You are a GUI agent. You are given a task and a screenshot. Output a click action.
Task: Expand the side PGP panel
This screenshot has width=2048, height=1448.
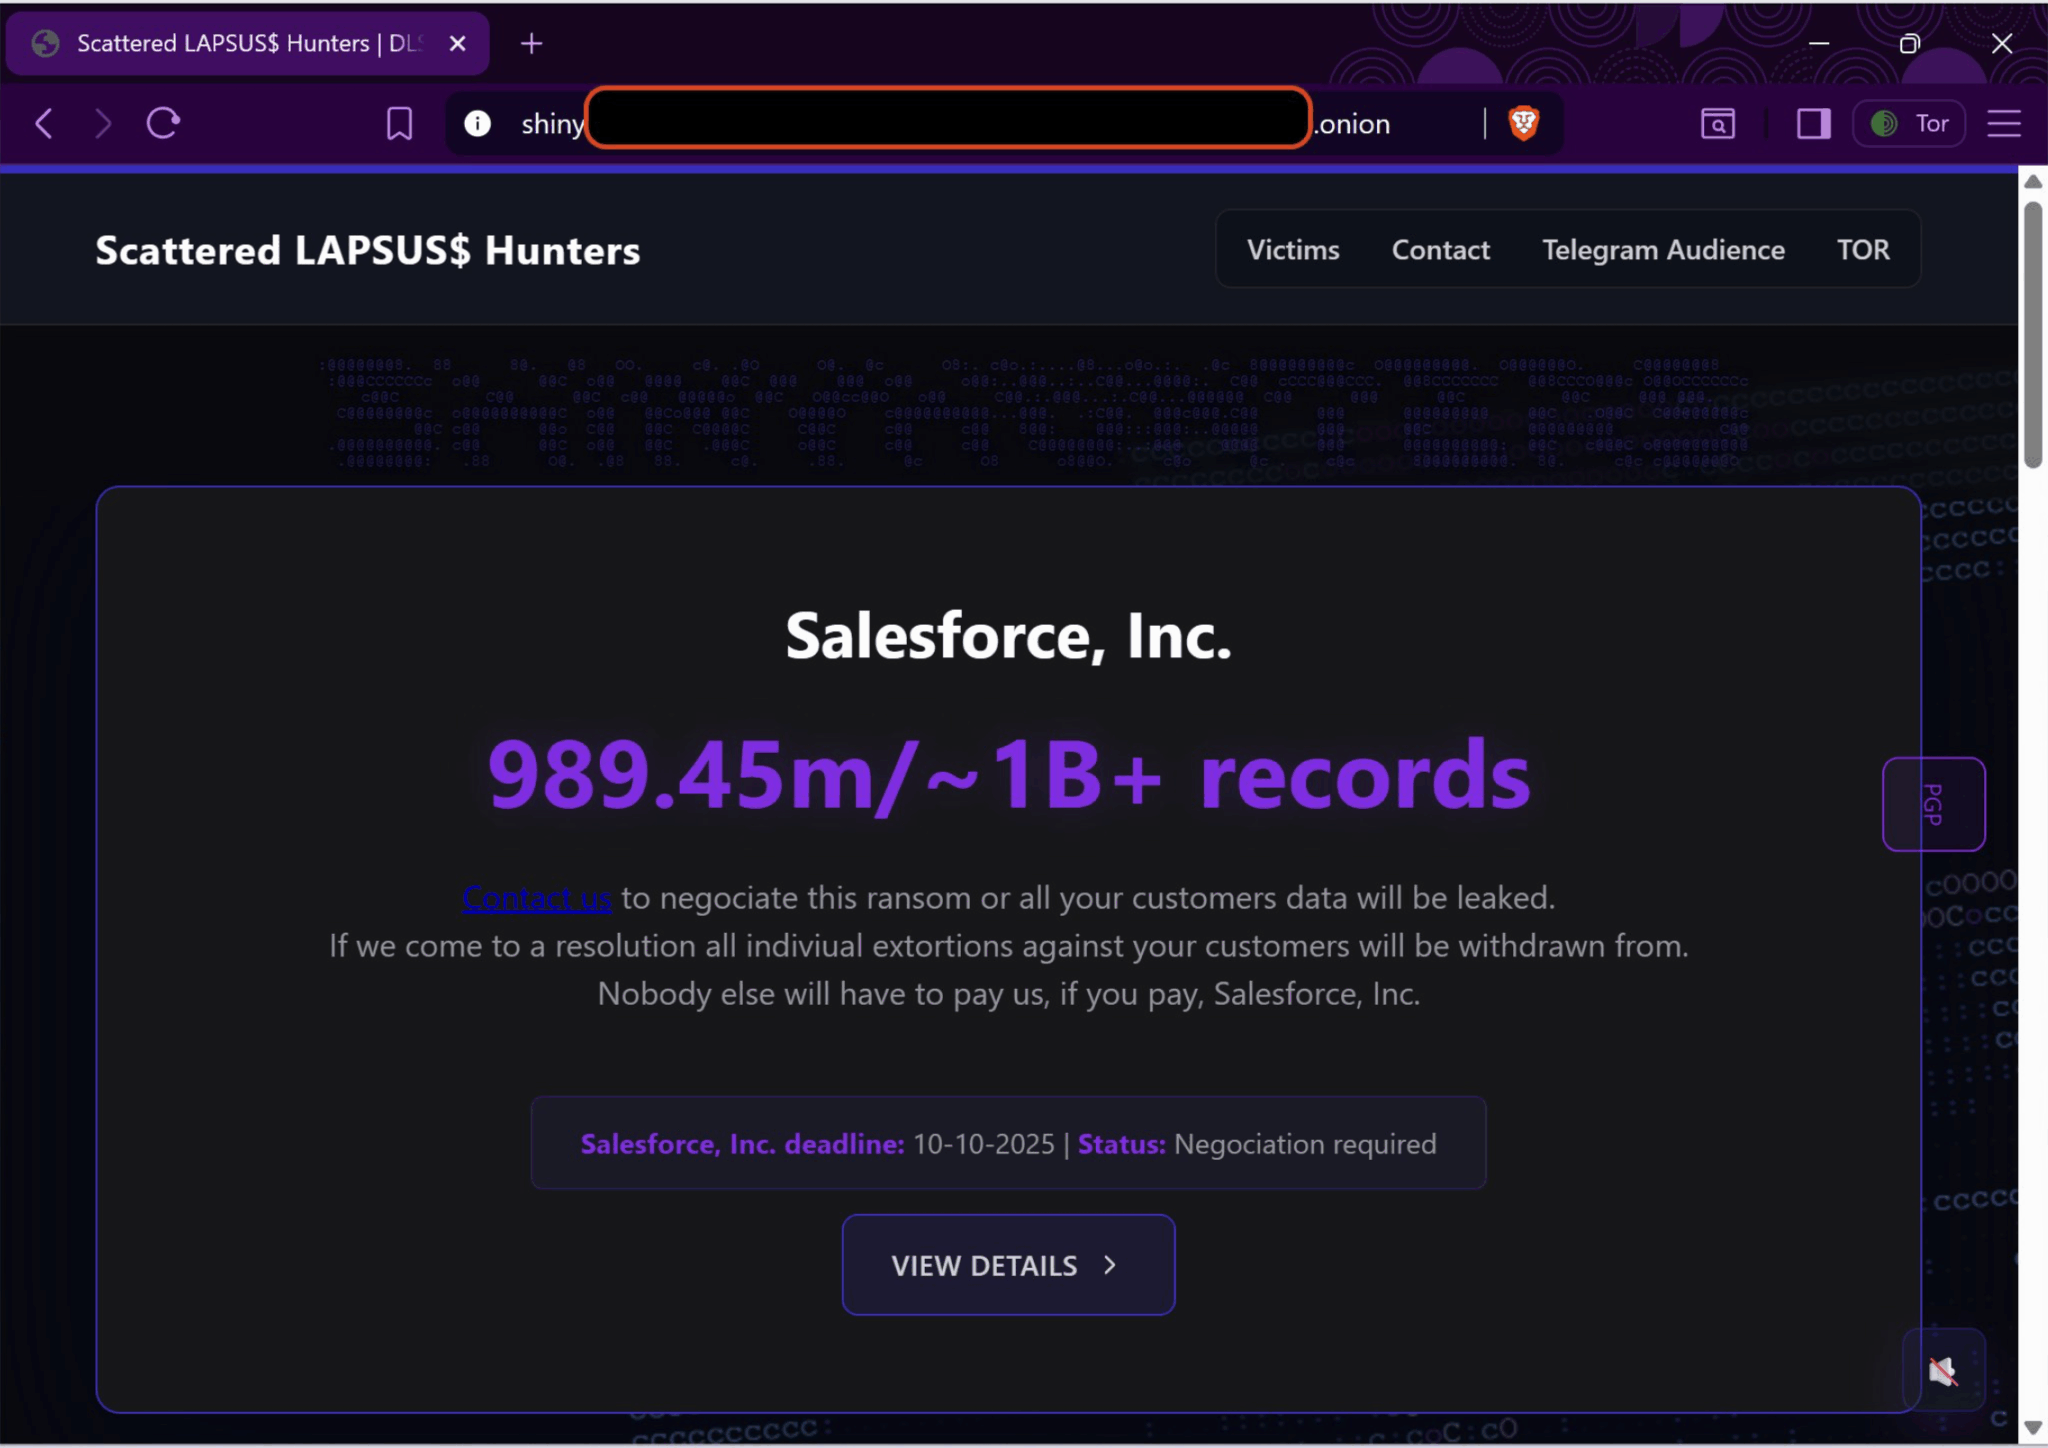tap(1933, 804)
